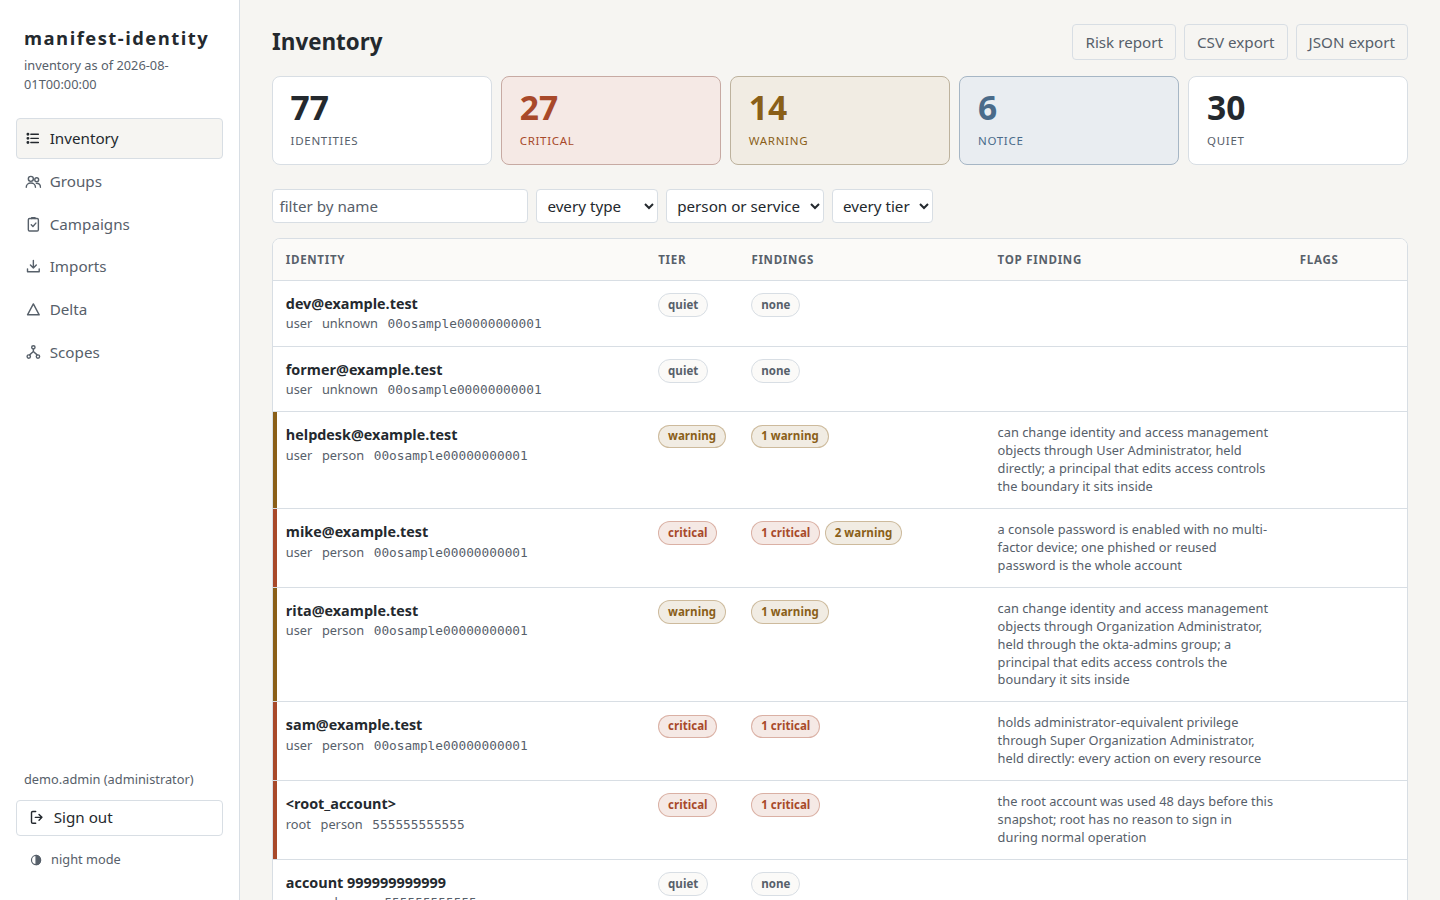Click the Inventory list icon in sidebar
The image size is (1440, 900).
coord(33,139)
